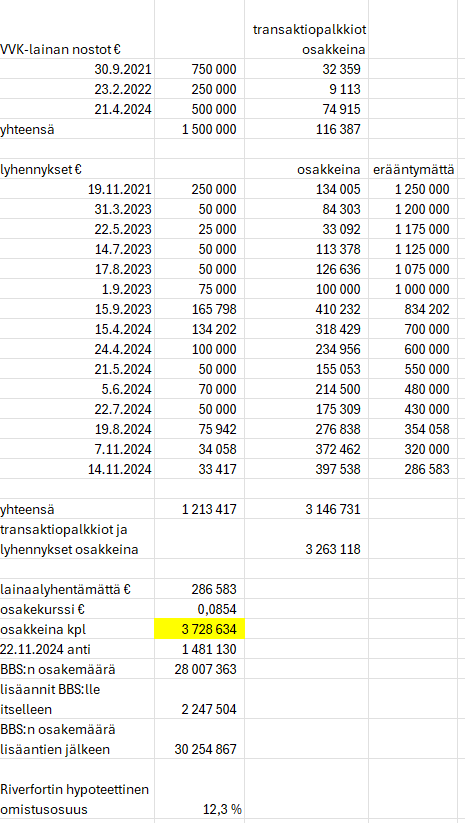Click the osakekurssi value 0,0854

pyautogui.click(x=199, y=609)
